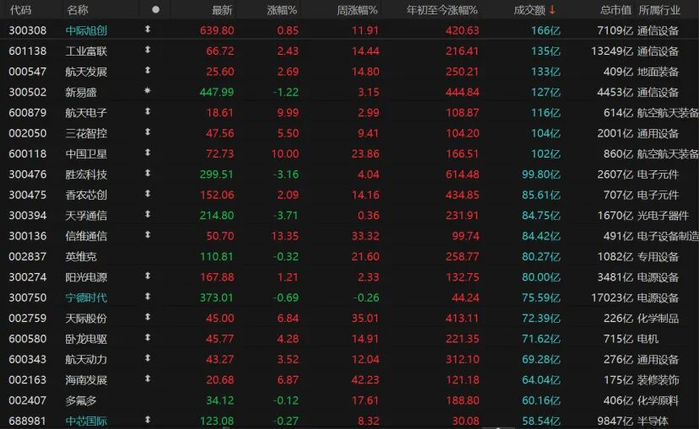Click the circle dot icon in header row
Screen dimensions: 700x429
(155, 9)
